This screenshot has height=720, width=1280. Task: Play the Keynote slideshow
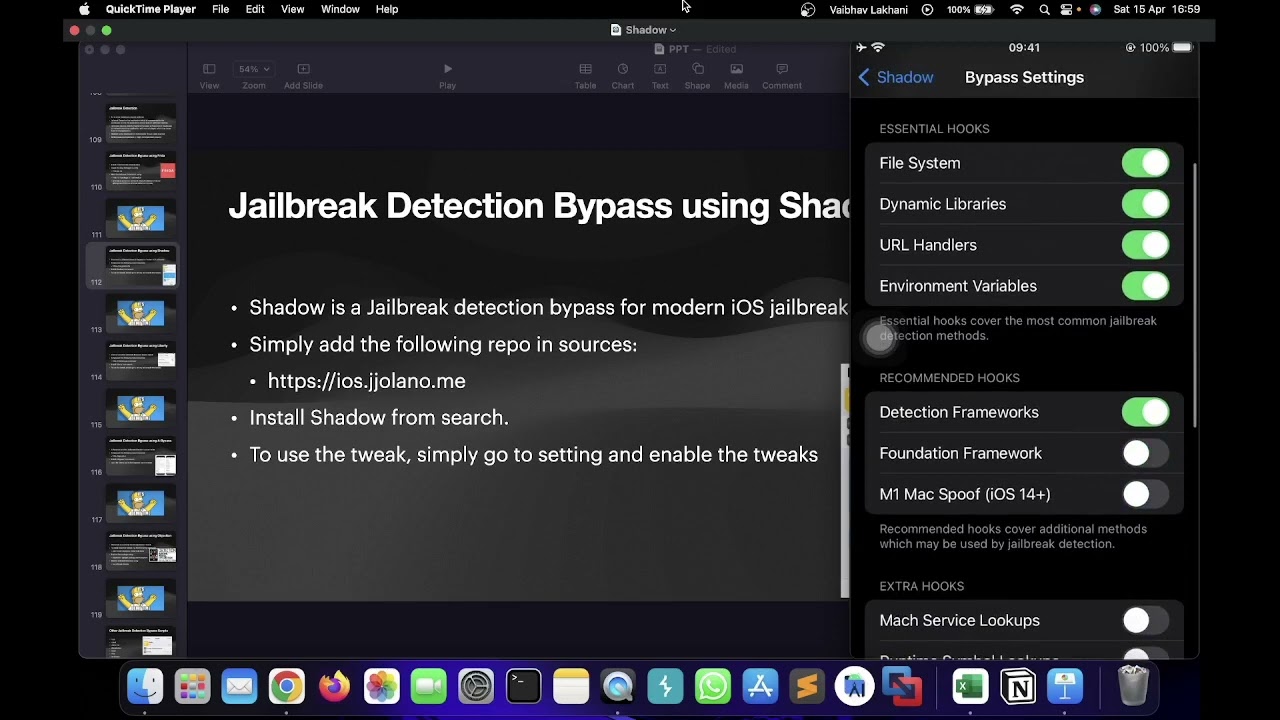pos(447,76)
